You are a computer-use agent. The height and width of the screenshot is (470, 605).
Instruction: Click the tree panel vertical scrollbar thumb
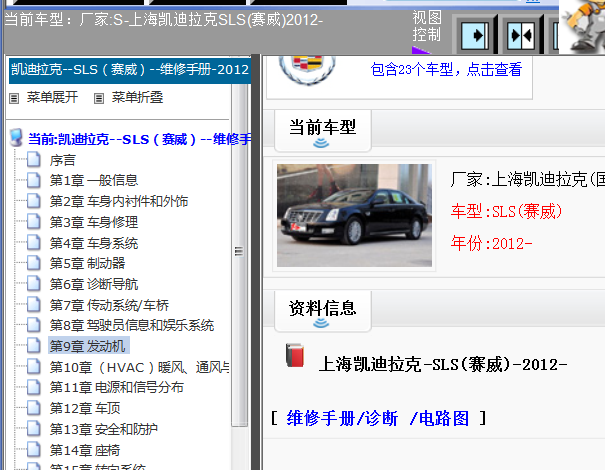click(239, 252)
